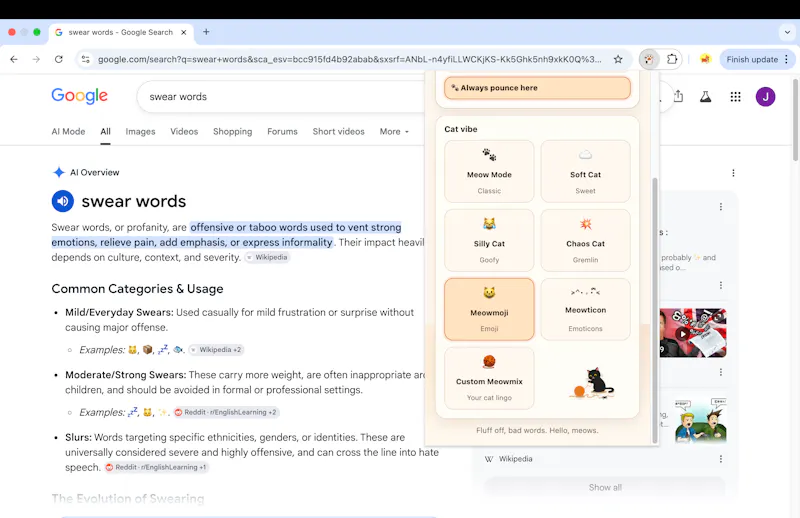The height and width of the screenshot is (518, 800).
Task: Click the cat with yarn illustration
Action: (592, 383)
